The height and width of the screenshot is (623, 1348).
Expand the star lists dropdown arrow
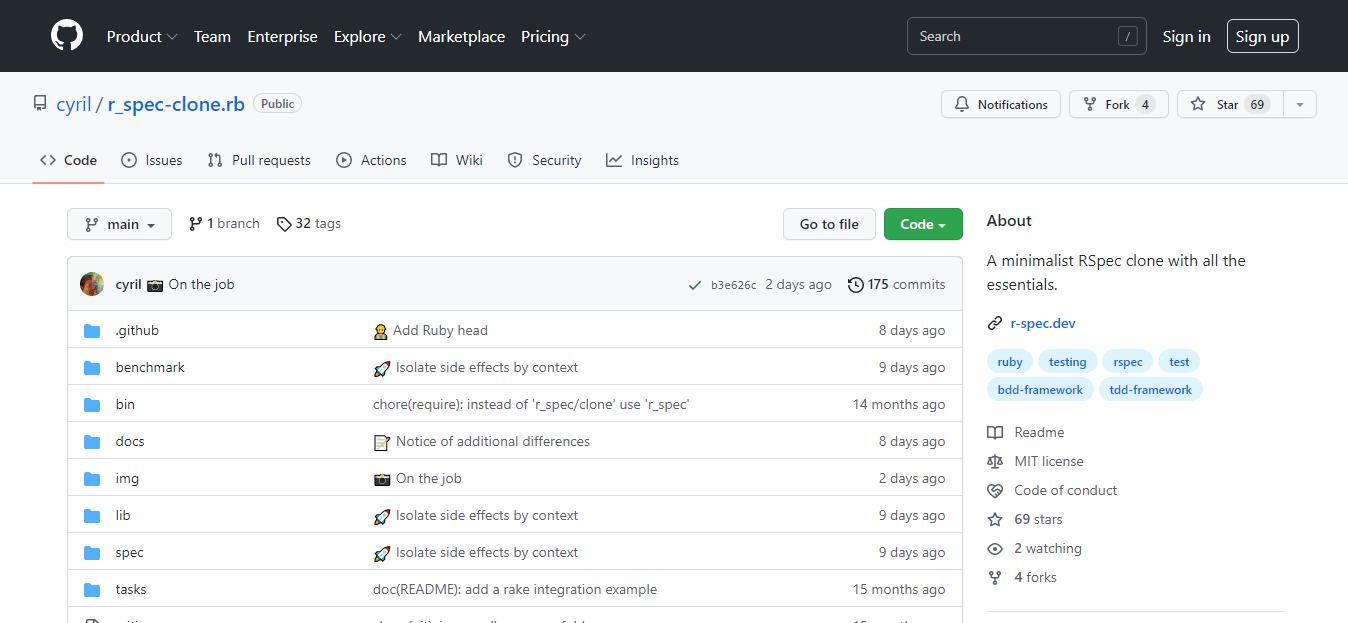click(x=1300, y=105)
